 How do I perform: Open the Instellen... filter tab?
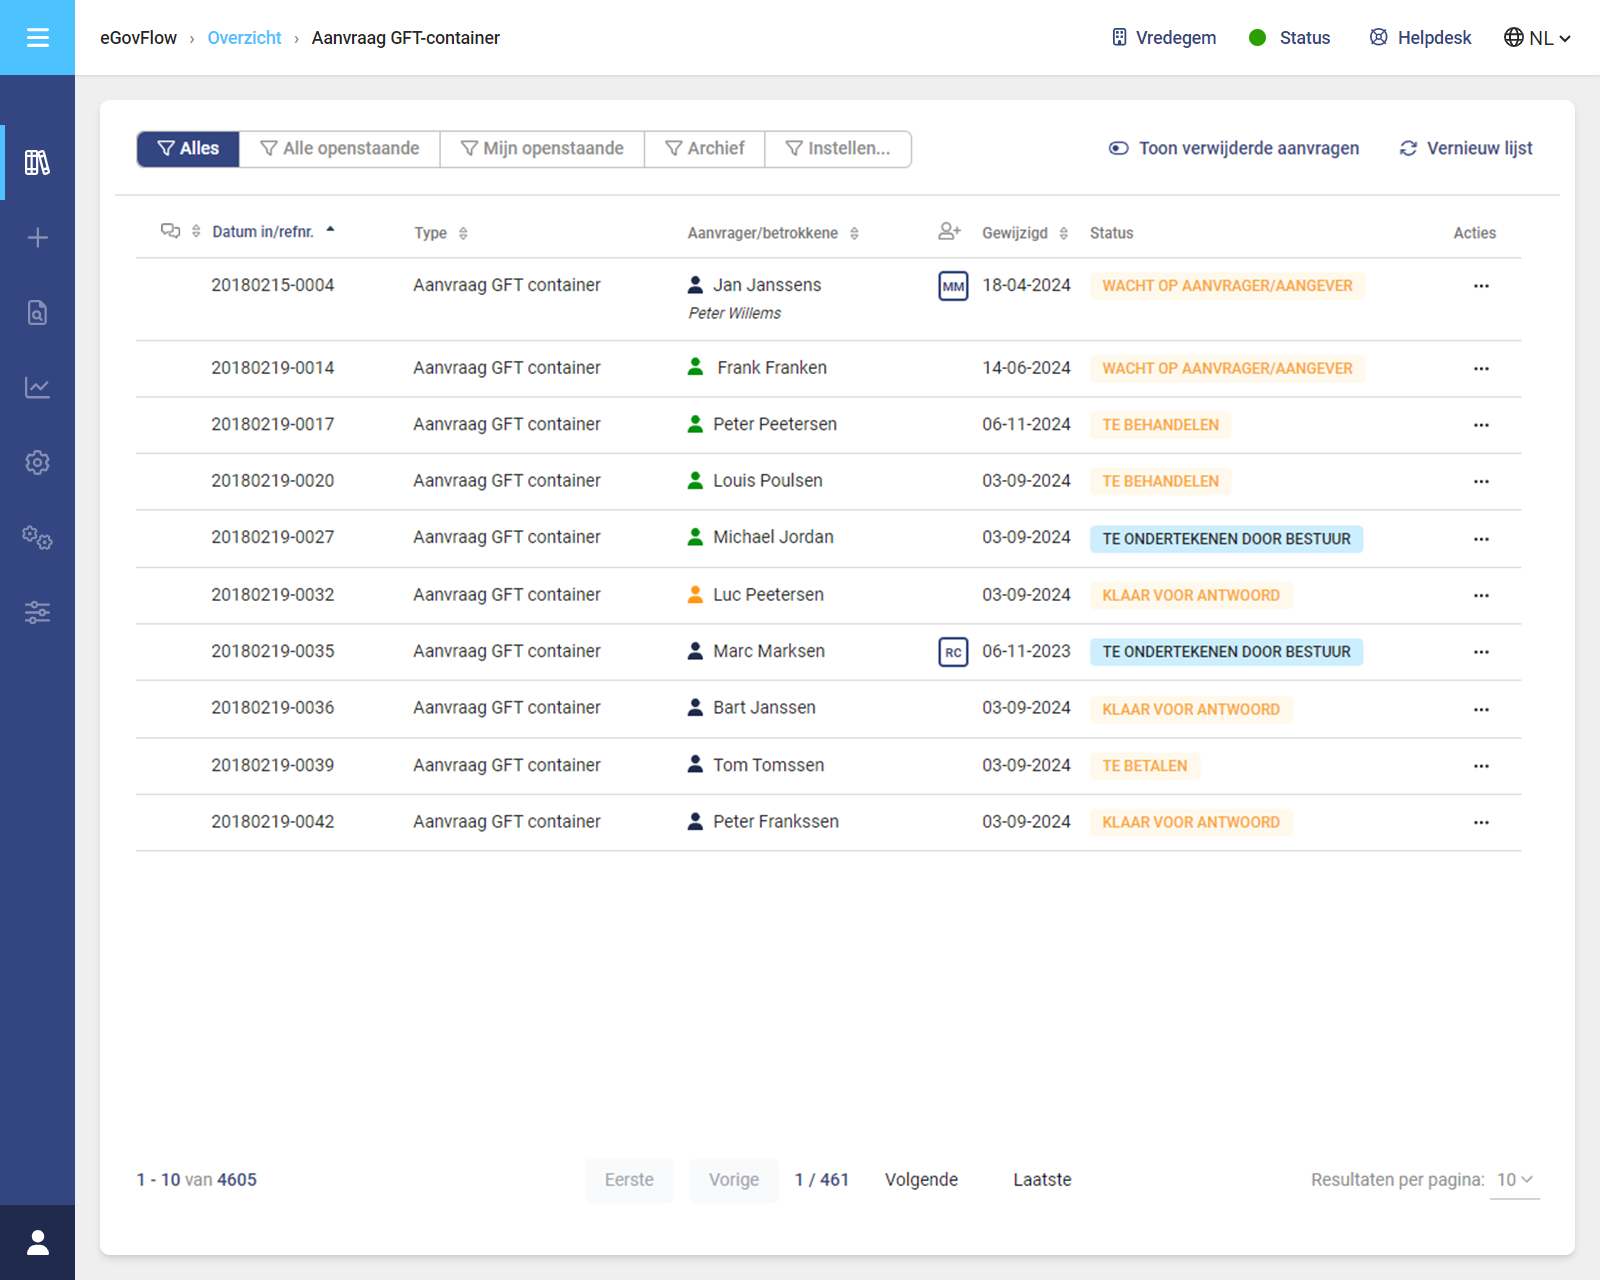(838, 149)
